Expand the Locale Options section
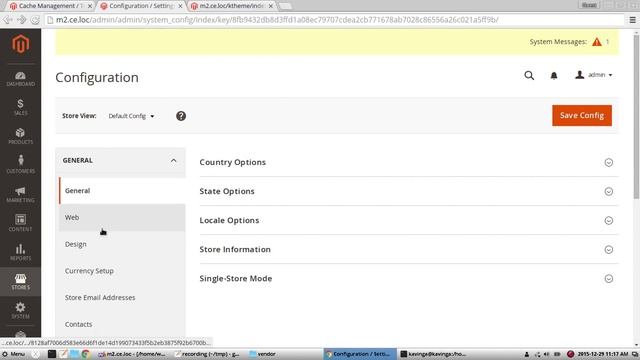640x360 pixels. 409,220
